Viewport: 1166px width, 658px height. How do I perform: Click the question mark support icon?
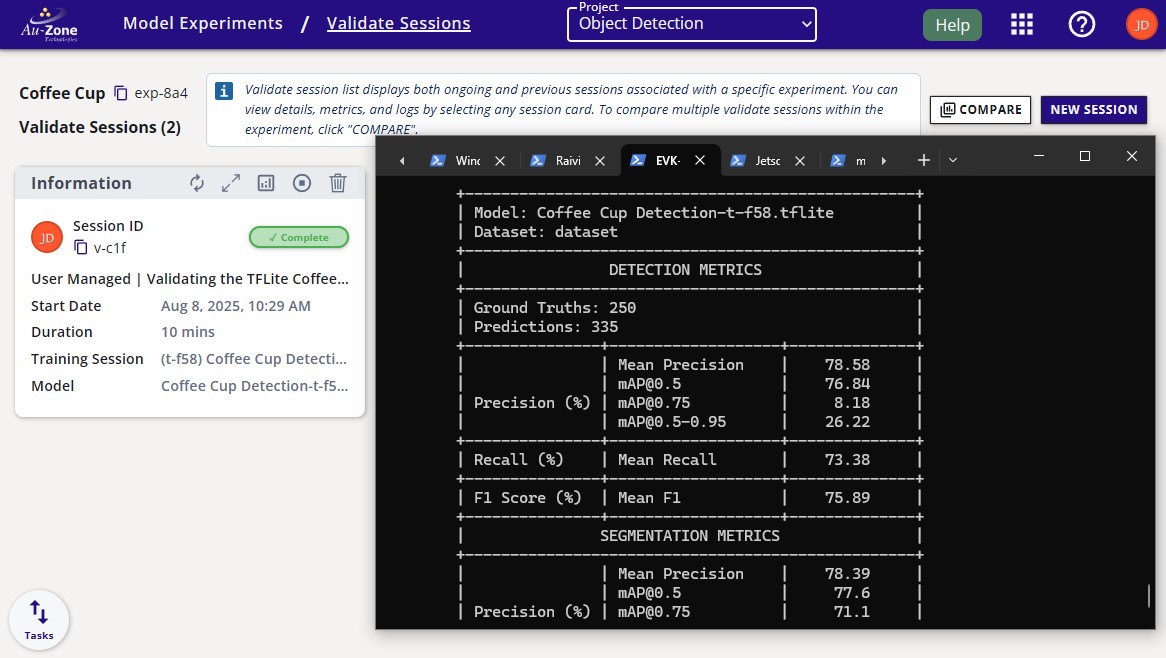pos(1082,24)
